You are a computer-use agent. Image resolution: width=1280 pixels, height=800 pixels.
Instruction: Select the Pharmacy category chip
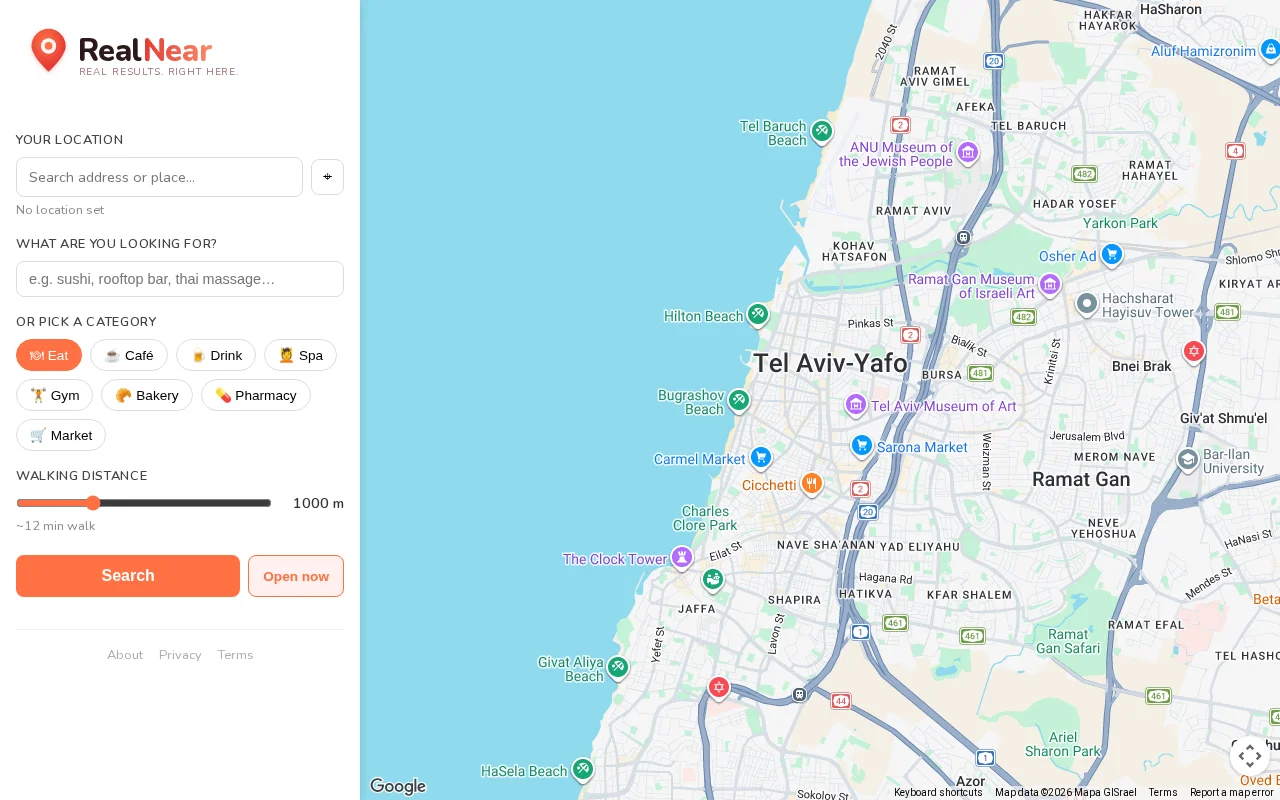[256, 395]
